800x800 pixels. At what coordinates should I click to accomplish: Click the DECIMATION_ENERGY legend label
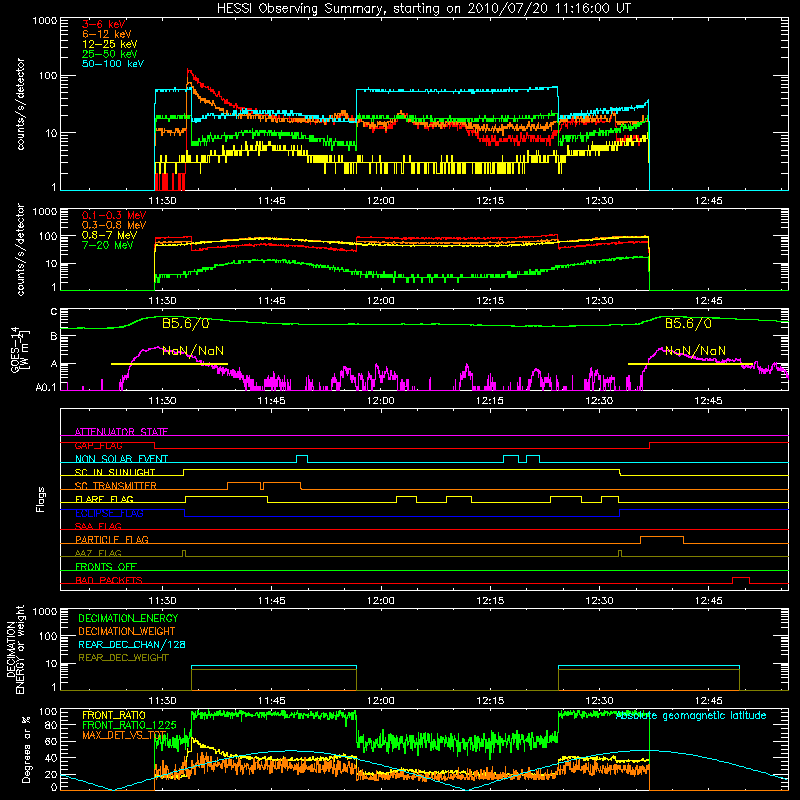[x=128, y=618]
